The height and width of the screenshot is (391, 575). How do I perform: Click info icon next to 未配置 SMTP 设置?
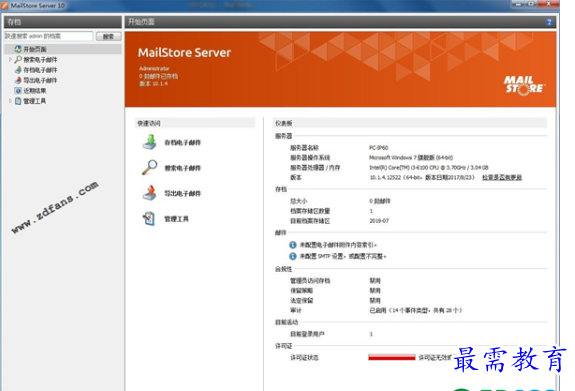pyautogui.click(x=293, y=256)
